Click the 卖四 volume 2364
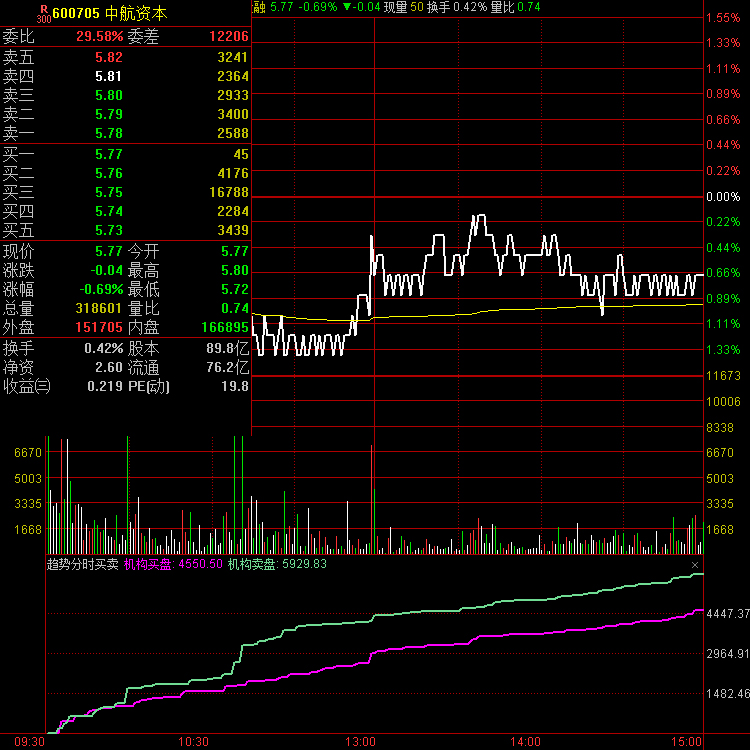The image size is (750, 750). click(232, 77)
